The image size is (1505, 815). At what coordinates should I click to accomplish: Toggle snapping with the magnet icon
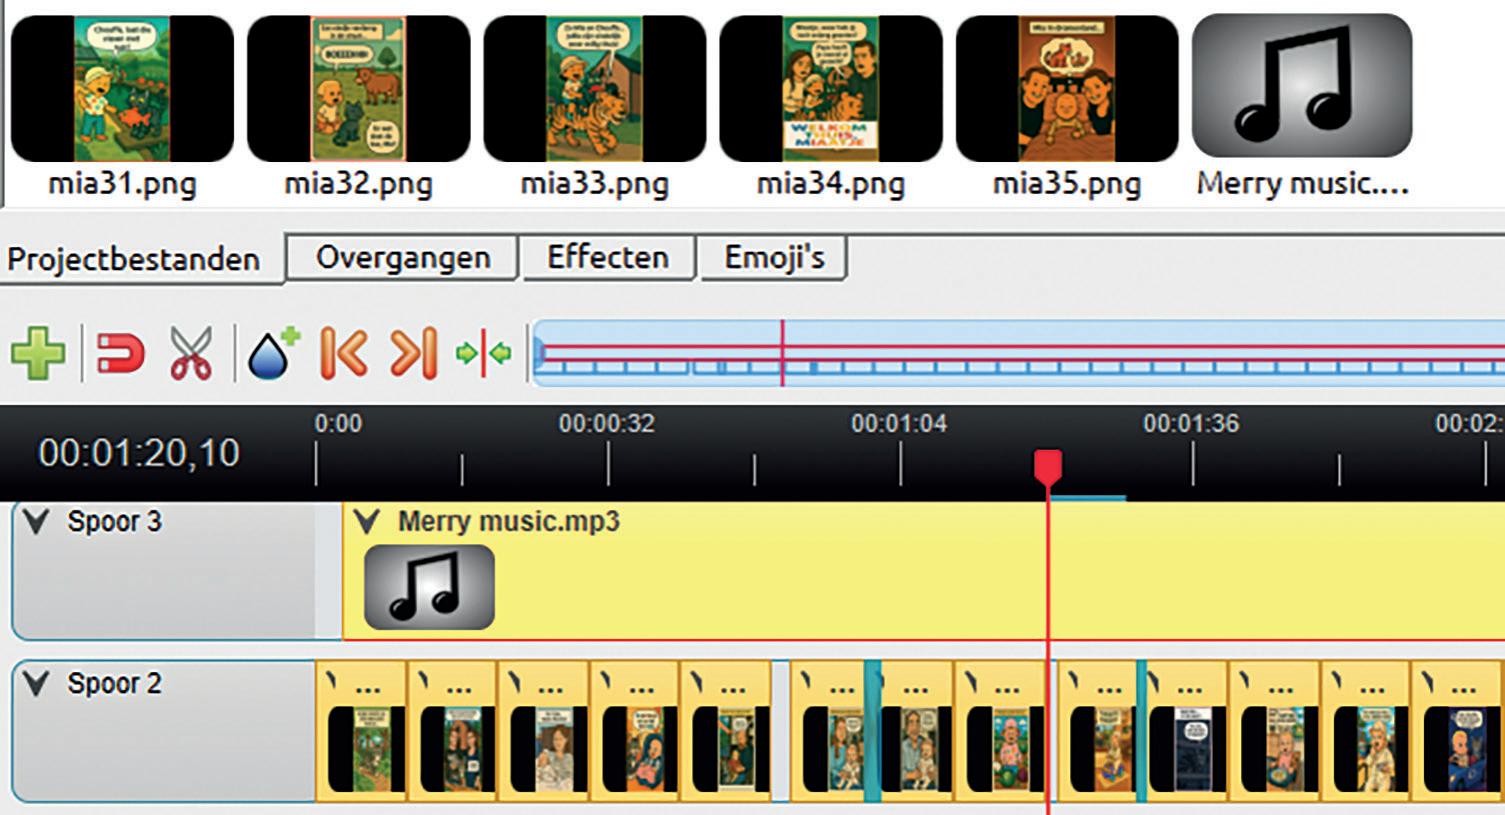click(x=120, y=354)
